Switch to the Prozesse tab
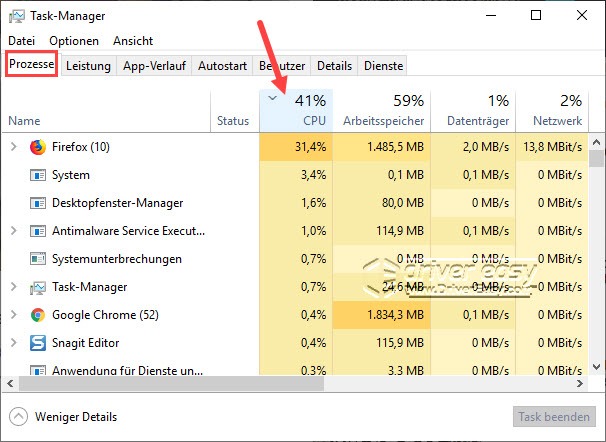 (x=32, y=64)
